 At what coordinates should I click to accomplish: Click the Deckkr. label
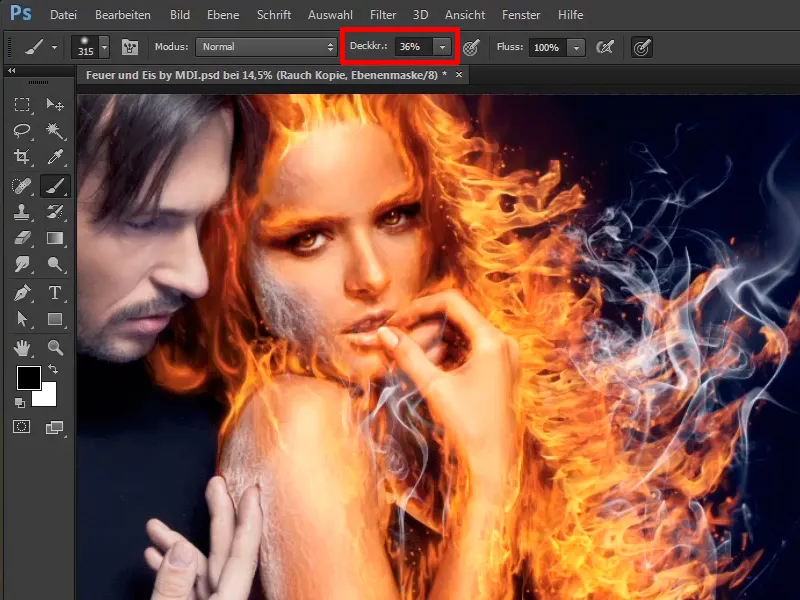[x=368, y=46]
